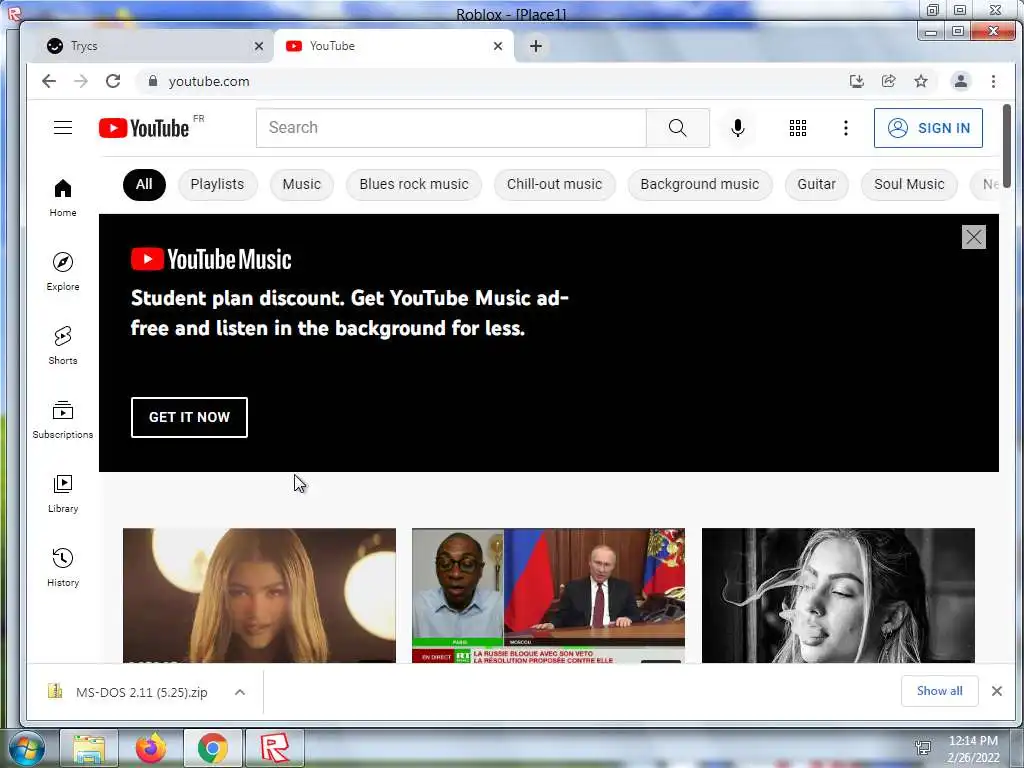Close the downloads bar
This screenshot has width=1024, height=768.
[x=997, y=691]
